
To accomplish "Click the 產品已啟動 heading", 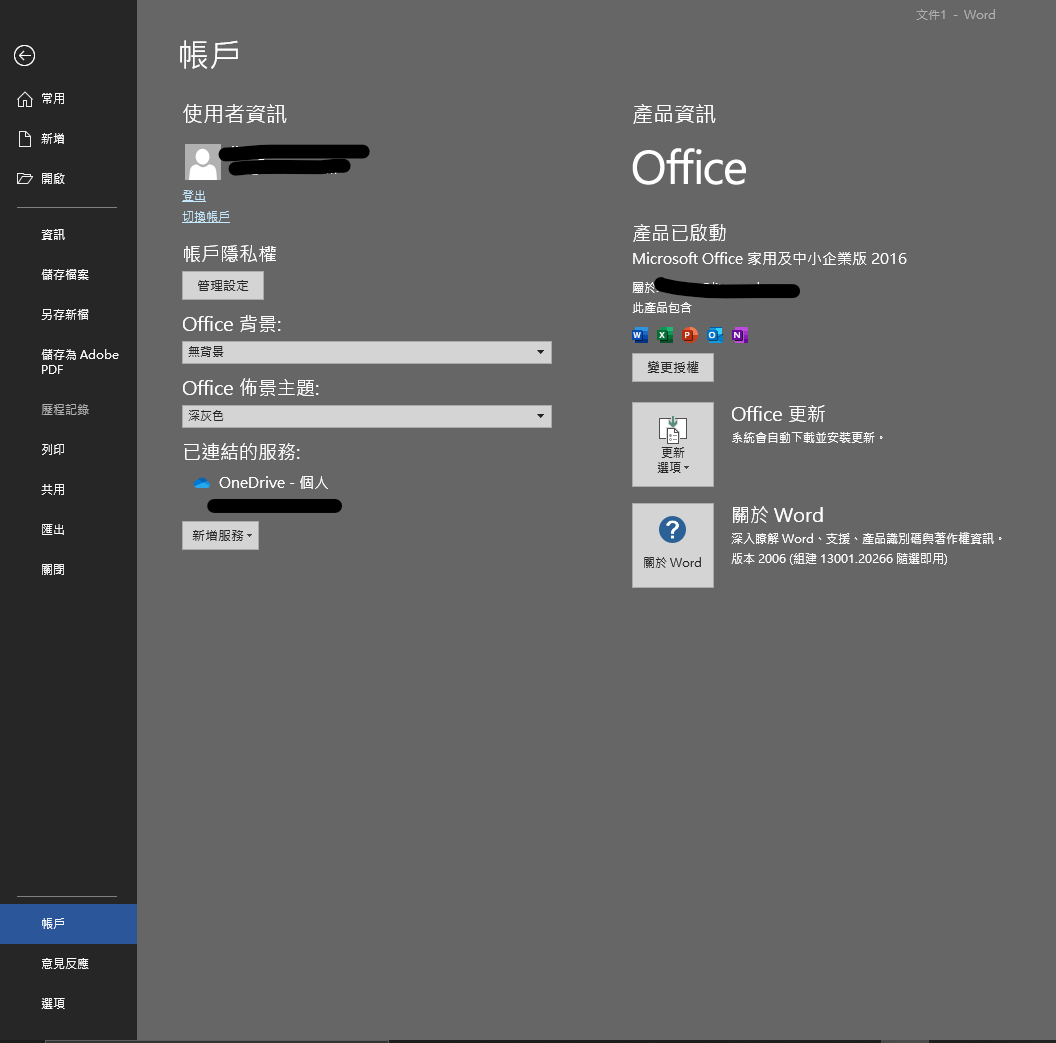I will pos(679,233).
